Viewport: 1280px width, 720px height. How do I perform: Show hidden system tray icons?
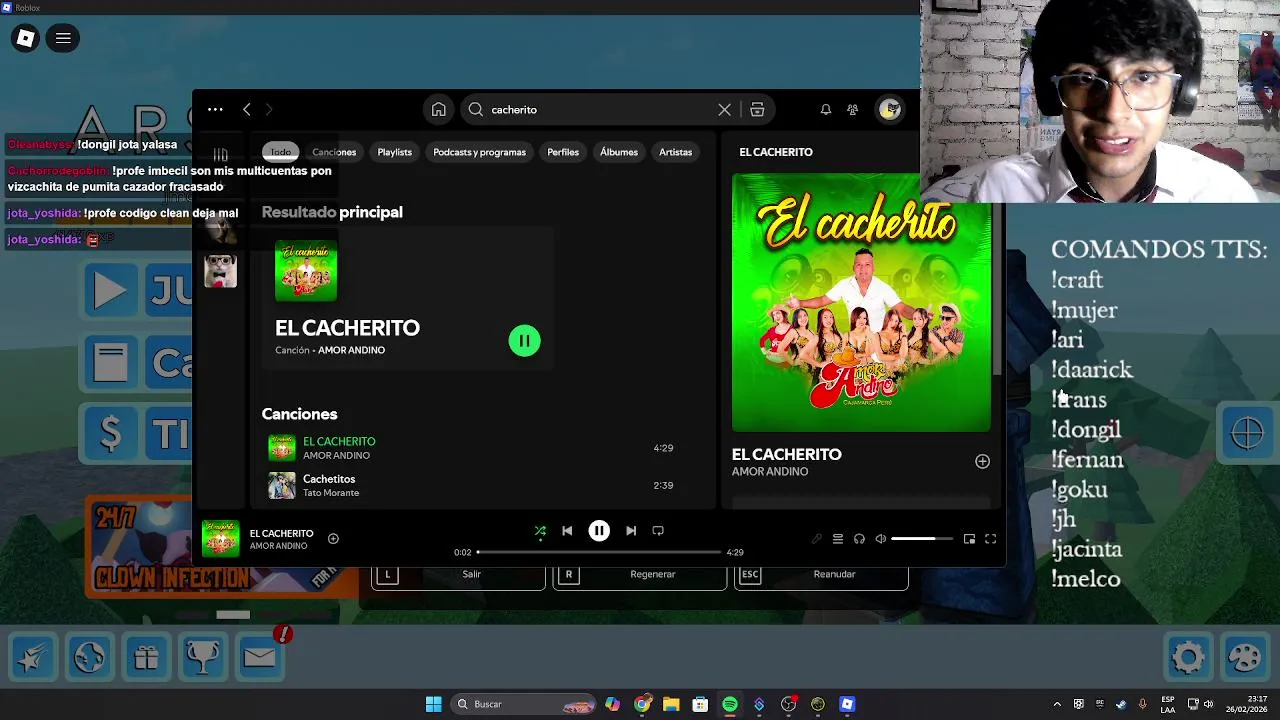coord(1057,704)
